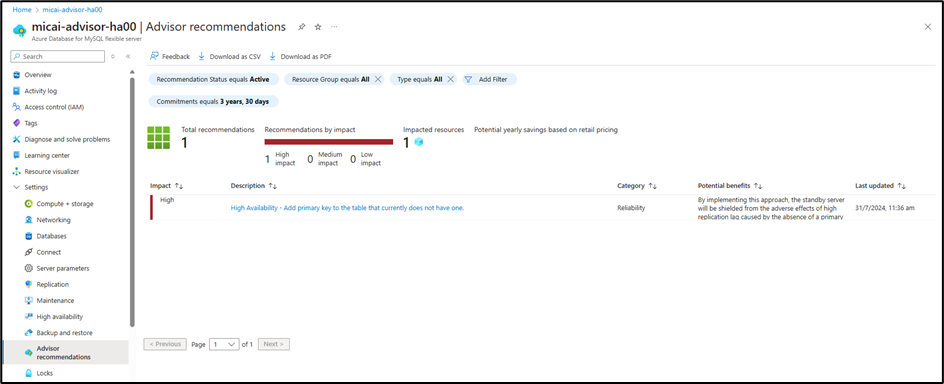Image resolution: width=944 pixels, height=384 pixels.
Task: Pin the Advisor recommendations page
Action: (302, 27)
